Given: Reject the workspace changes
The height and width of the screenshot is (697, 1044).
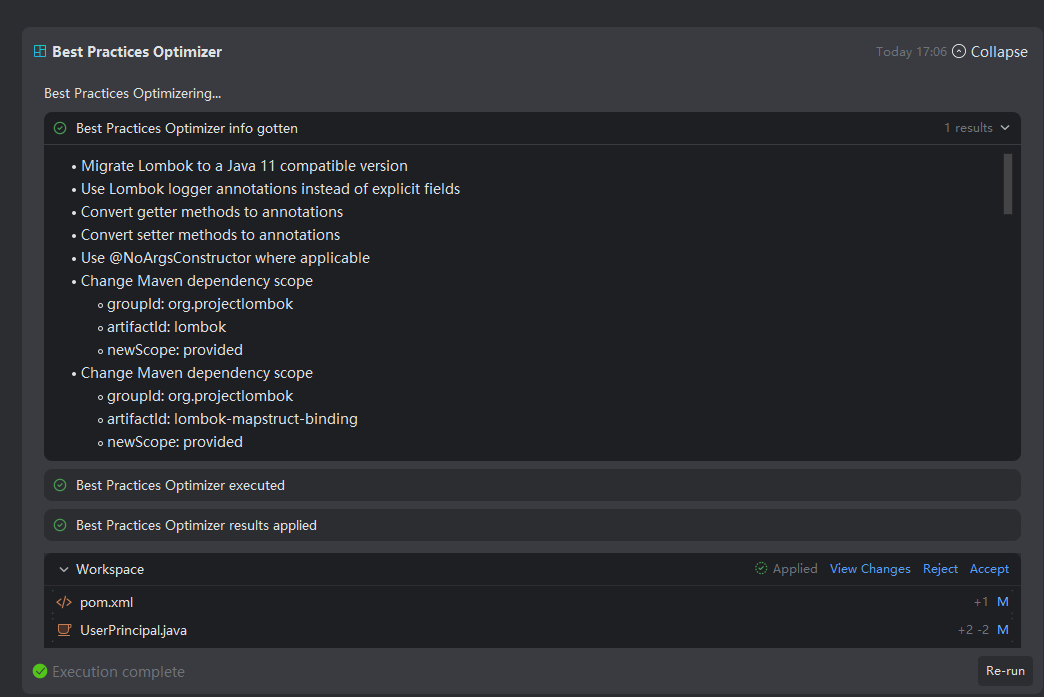Looking at the screenshot, I should click(x=940, y=568).
